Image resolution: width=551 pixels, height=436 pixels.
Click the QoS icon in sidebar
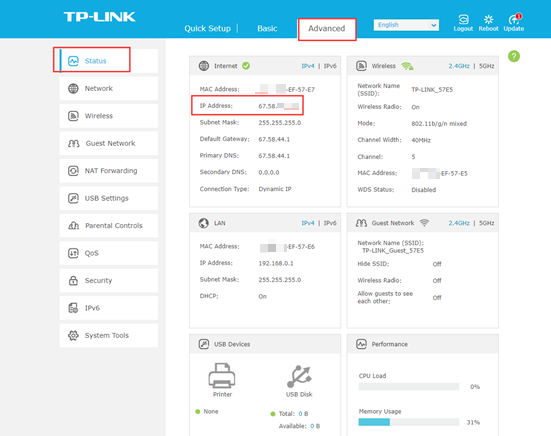point(73,253)
